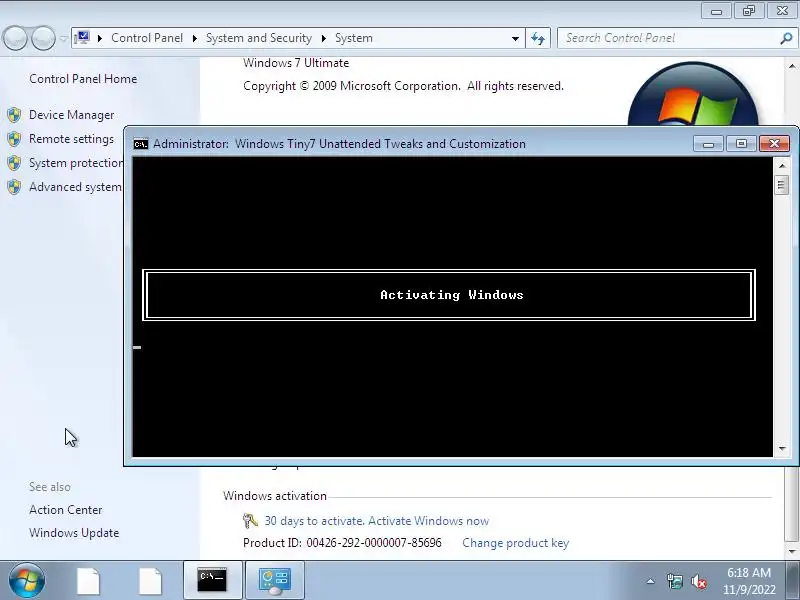Click Change product key link

pyautogui.click(x=515, y=543)
